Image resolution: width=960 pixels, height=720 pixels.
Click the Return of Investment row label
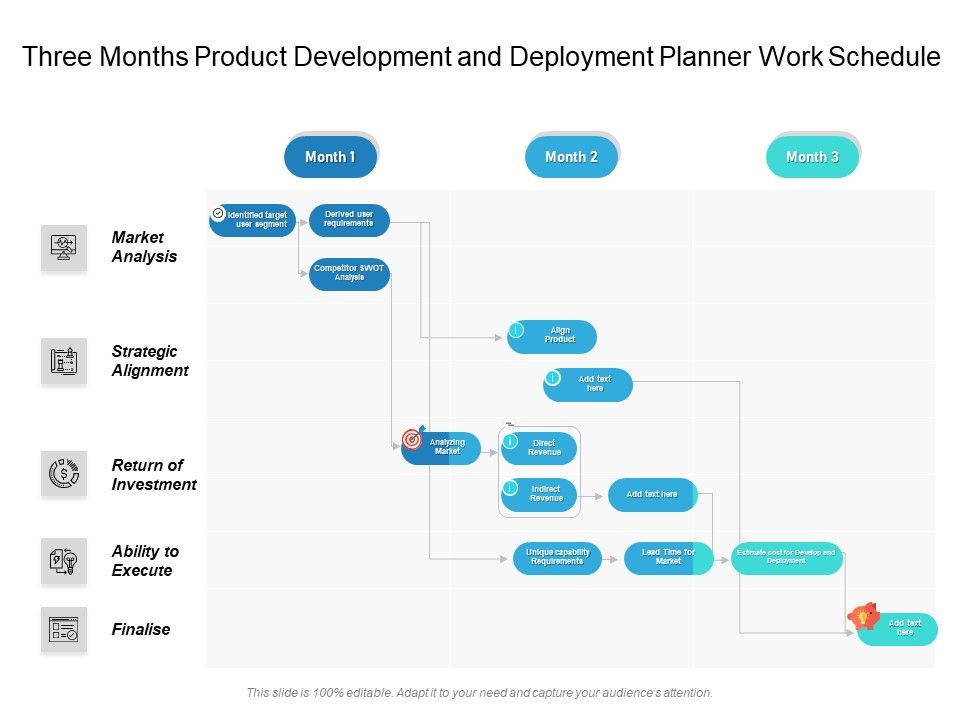(x=154, y=474)
